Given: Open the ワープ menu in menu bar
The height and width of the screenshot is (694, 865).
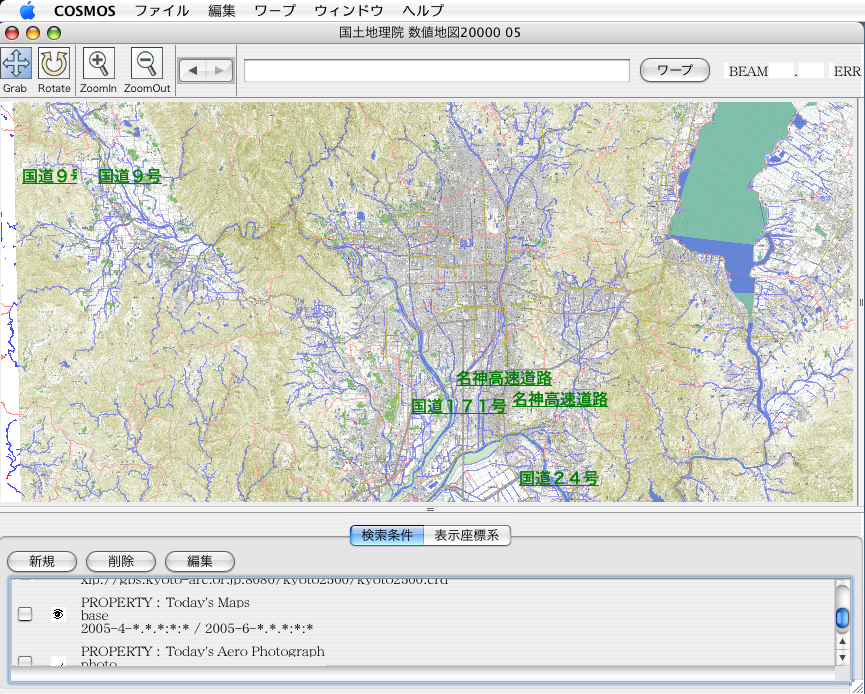Looking at the screenshot, I should click(275, 11).
